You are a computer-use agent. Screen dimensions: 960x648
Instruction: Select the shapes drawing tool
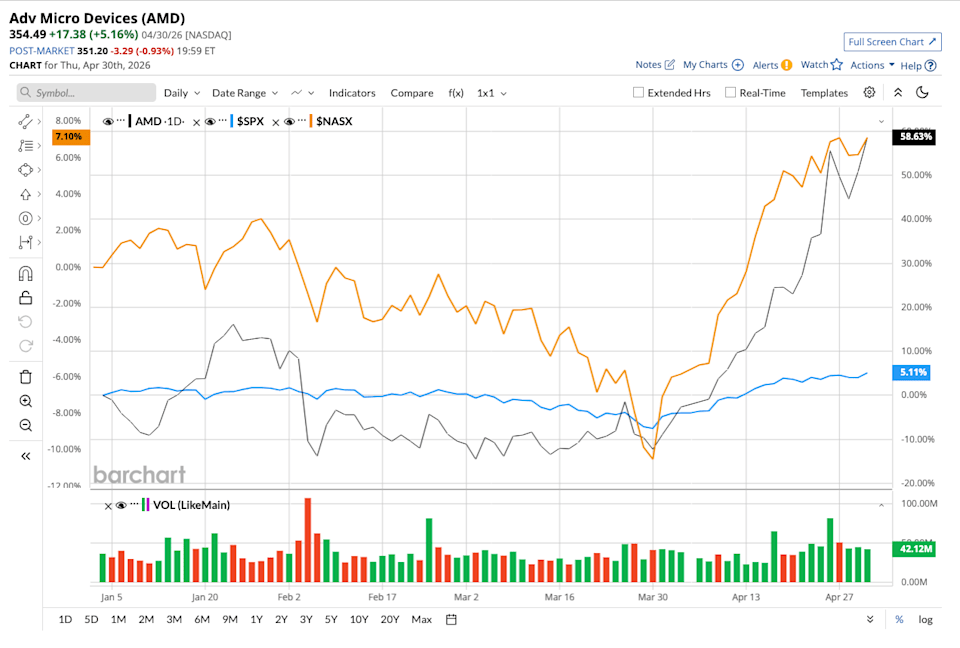25,170
